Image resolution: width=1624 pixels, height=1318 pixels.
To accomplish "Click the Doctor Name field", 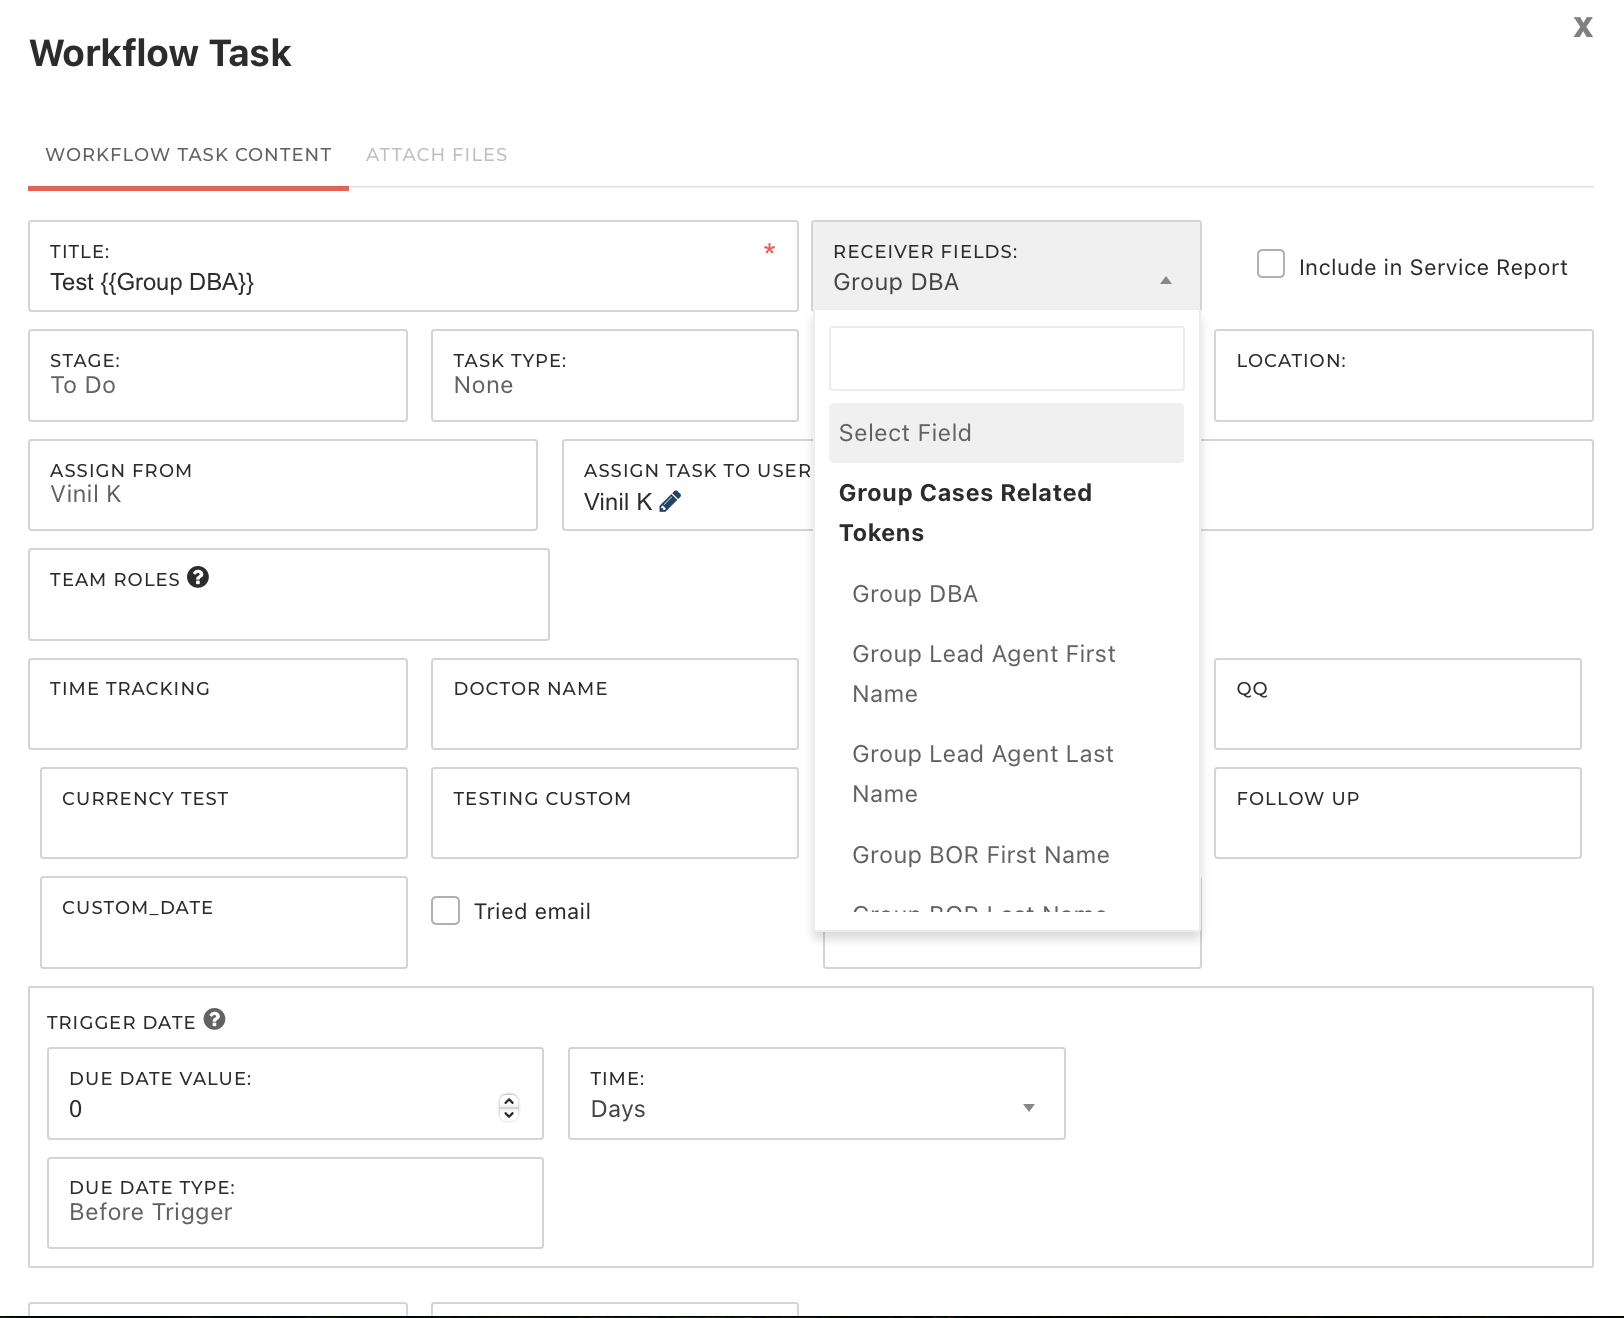I will pyautogui.click(x=615, y=704).
